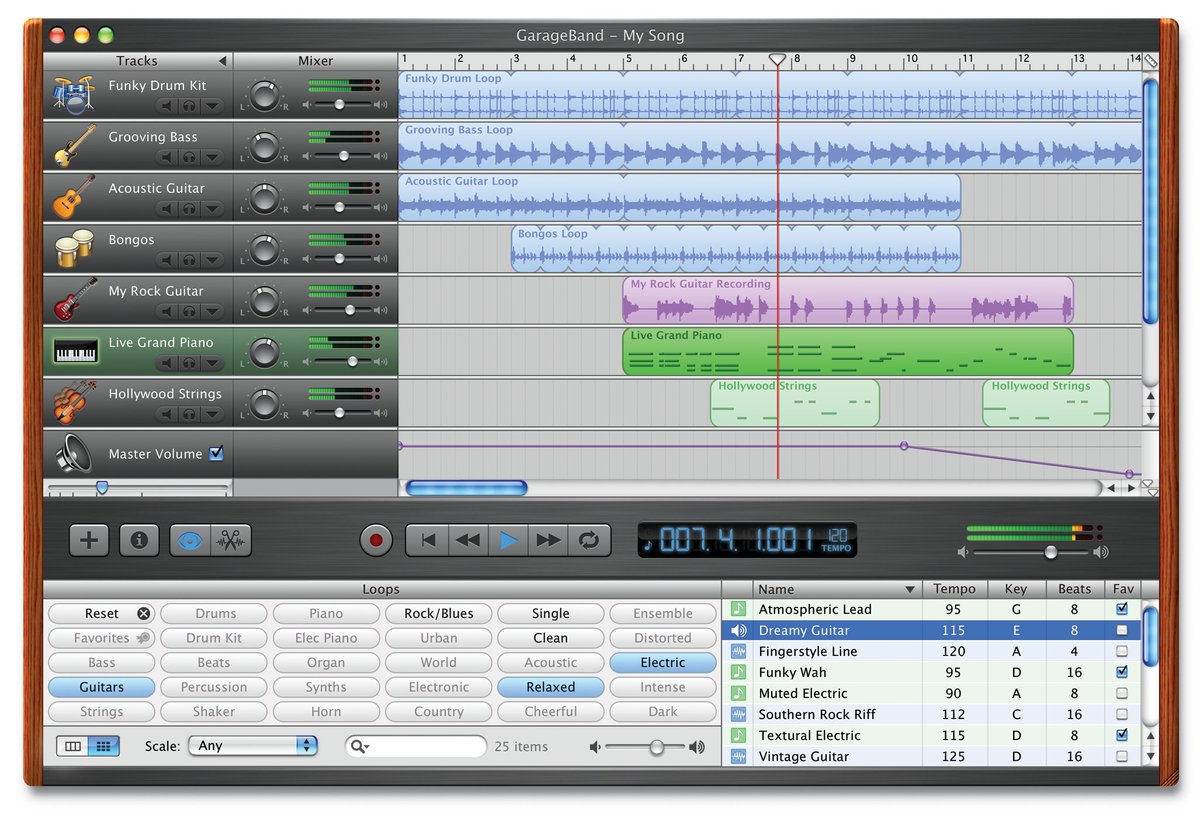Image resolution: width=1200 pixels, height=820 pixels.
Task: Add a new track with plus button
Action: coord(89,540)
